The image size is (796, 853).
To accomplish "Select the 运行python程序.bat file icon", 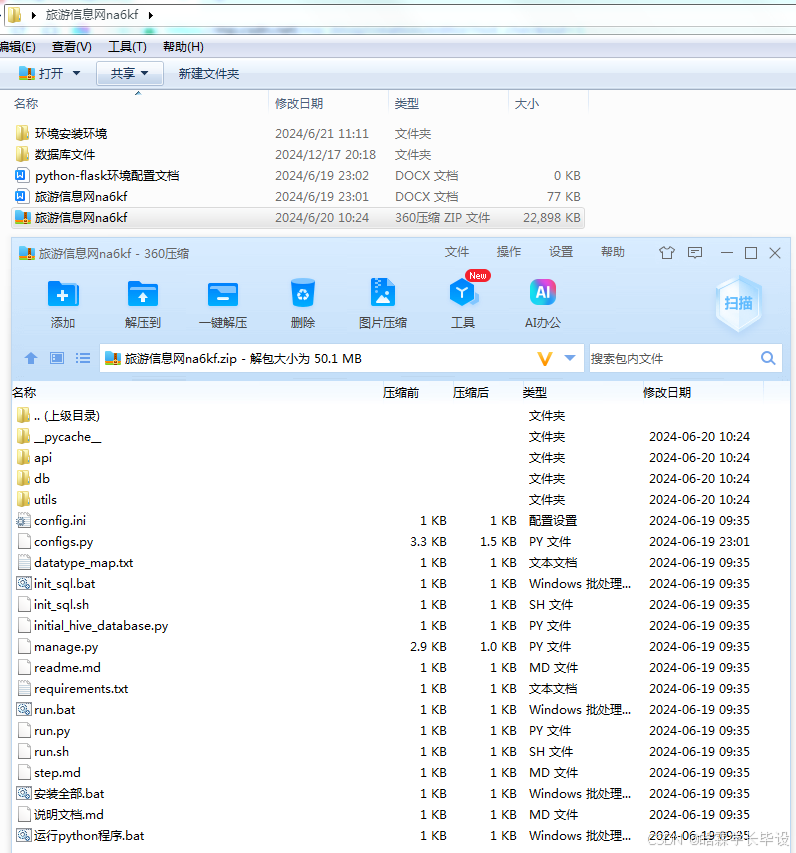I will click(x=23, y=836).
